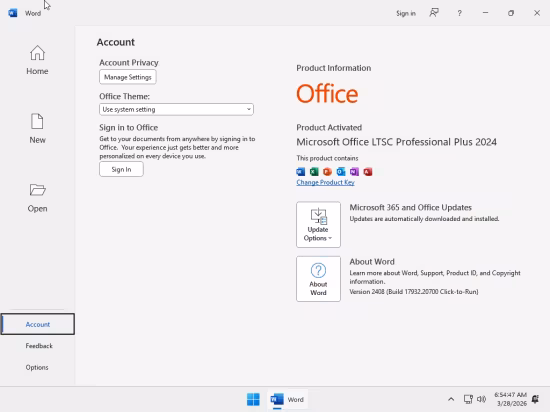Click the Access product icon
The width and height of the screenshot is (550, 412).
coord(368,171)
